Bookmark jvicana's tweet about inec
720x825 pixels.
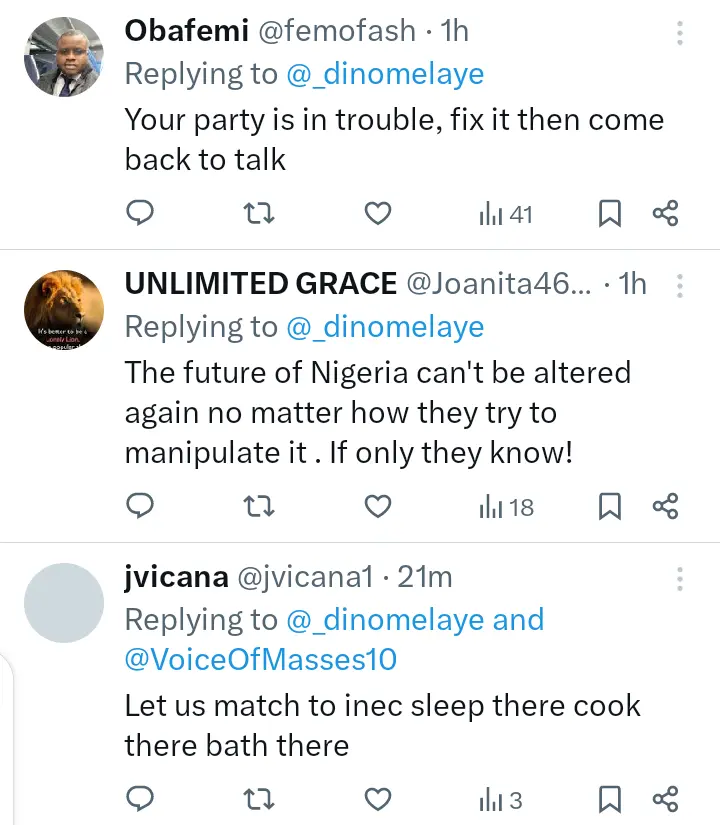(609, 799)
